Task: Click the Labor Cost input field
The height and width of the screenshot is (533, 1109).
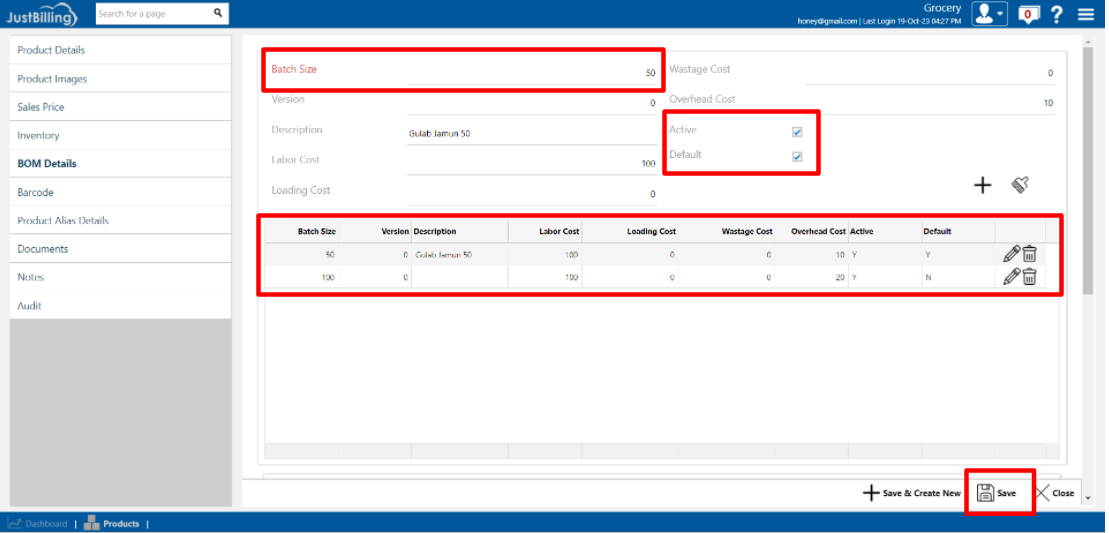Action: [x=532, y=162]
